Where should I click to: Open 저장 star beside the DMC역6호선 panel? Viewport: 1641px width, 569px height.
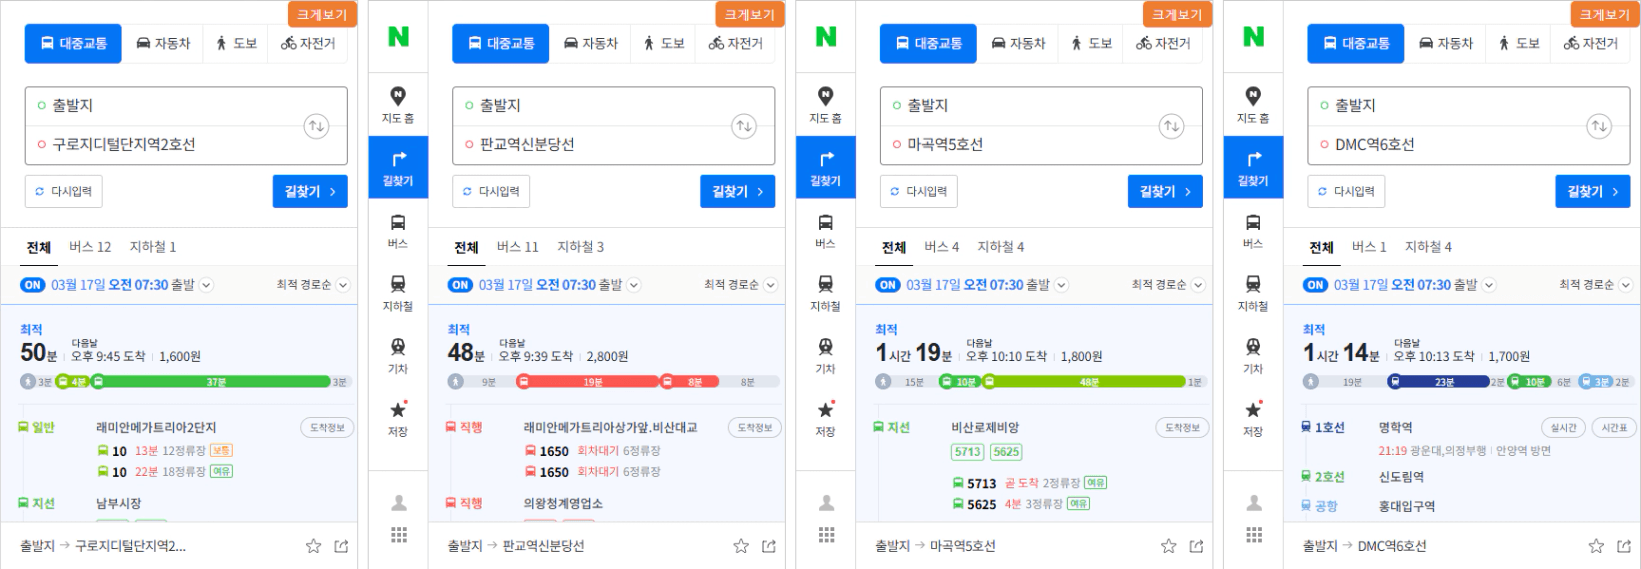1253,419
